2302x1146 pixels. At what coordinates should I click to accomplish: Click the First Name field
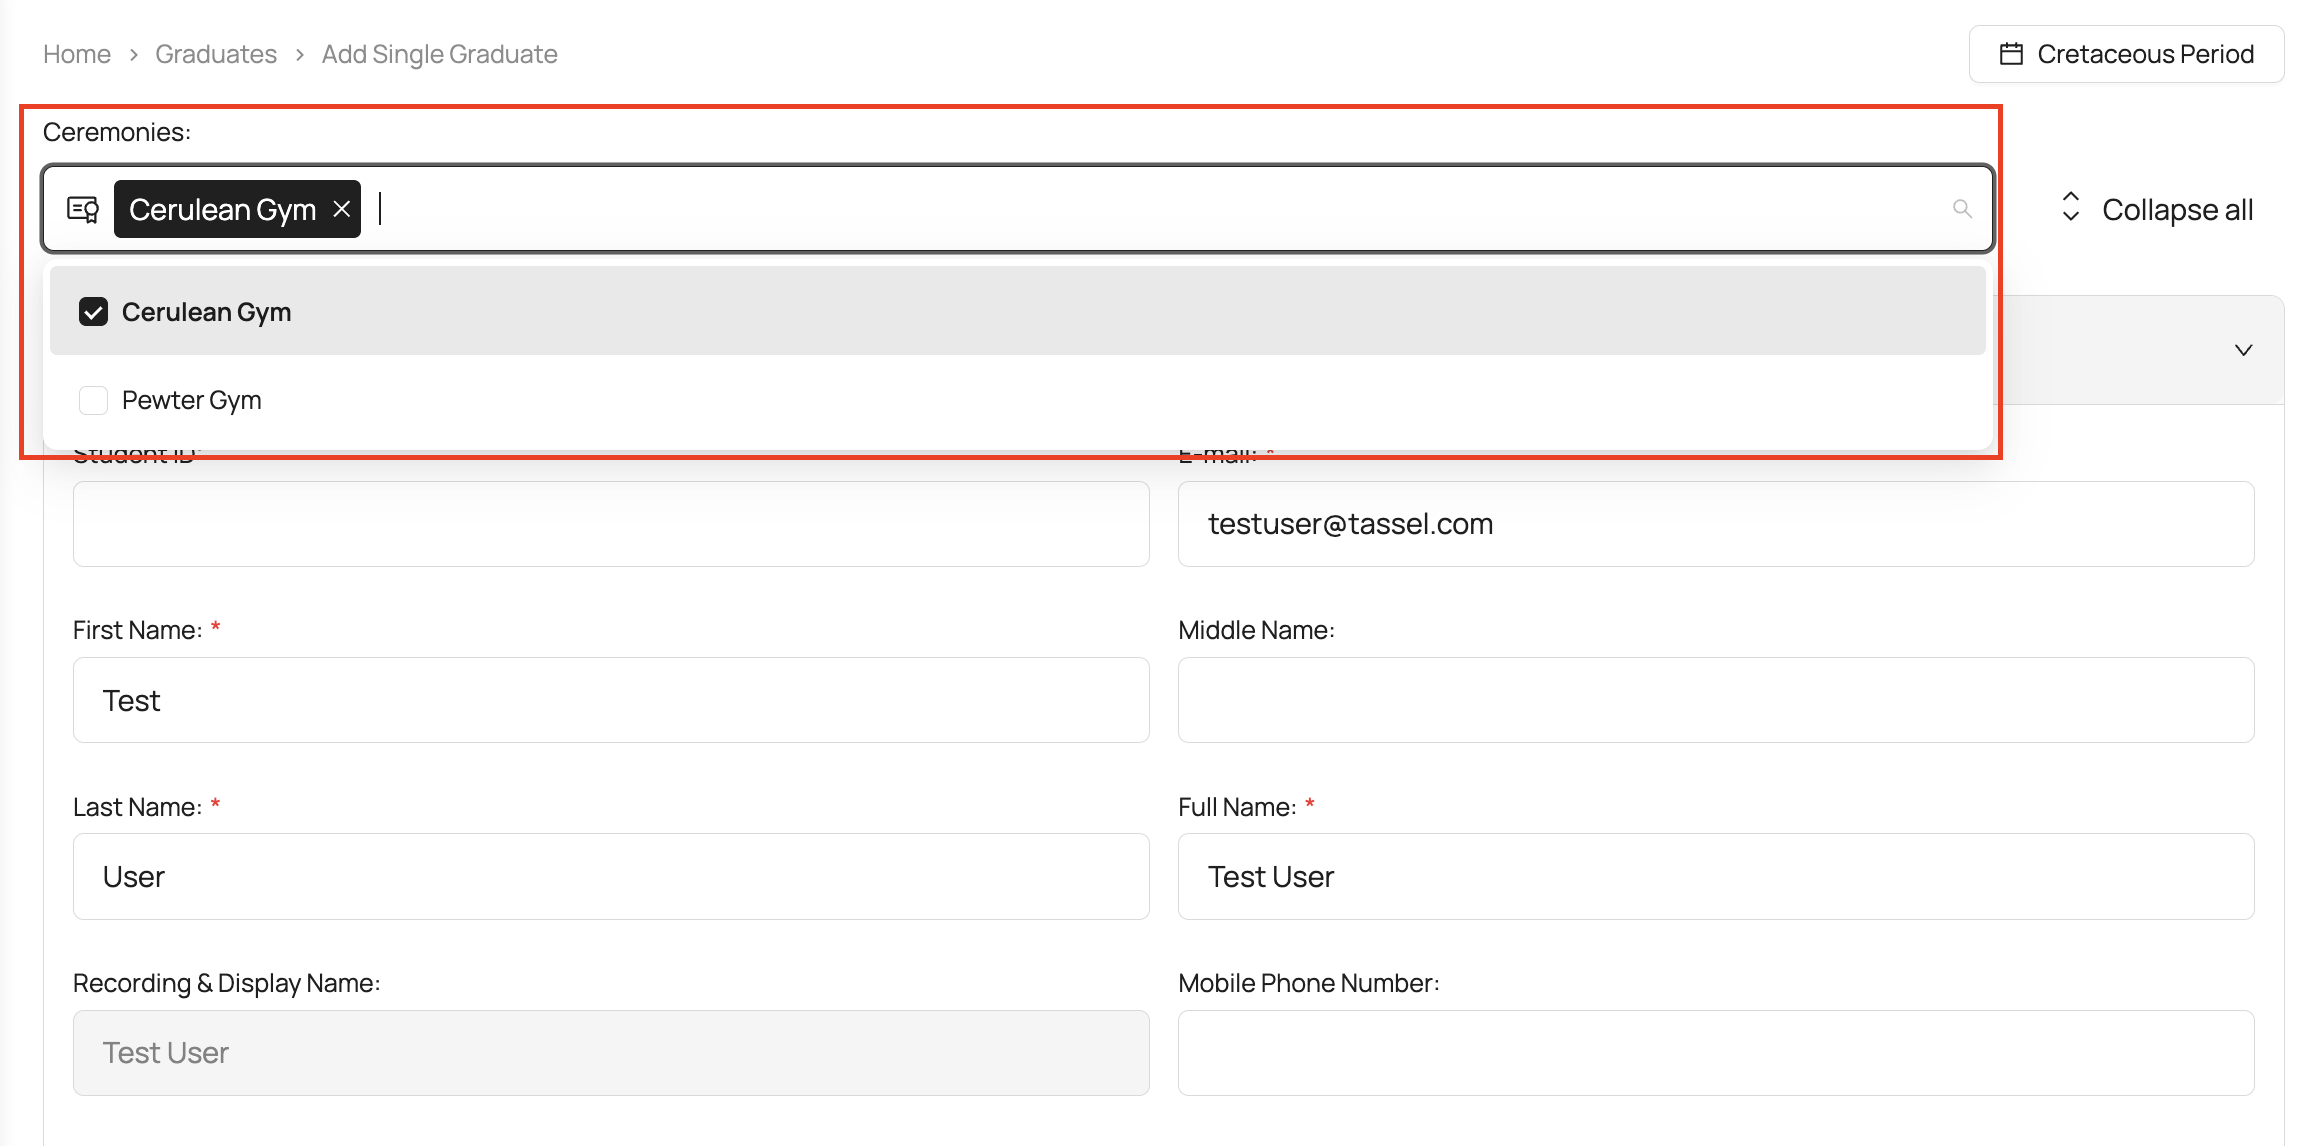pos(610,700)
